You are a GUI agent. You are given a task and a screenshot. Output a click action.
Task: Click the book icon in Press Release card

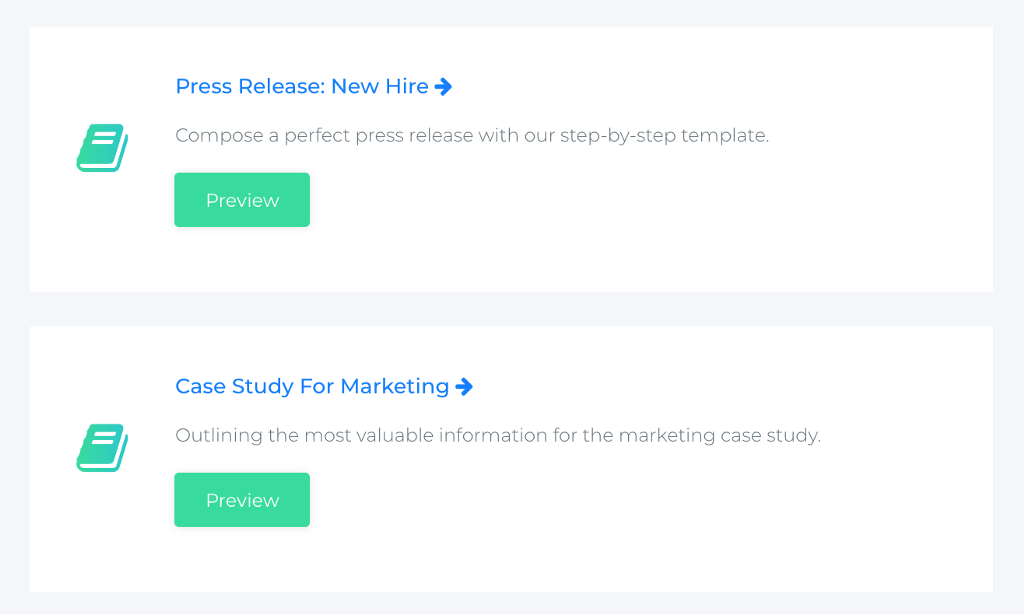point(102,147)
